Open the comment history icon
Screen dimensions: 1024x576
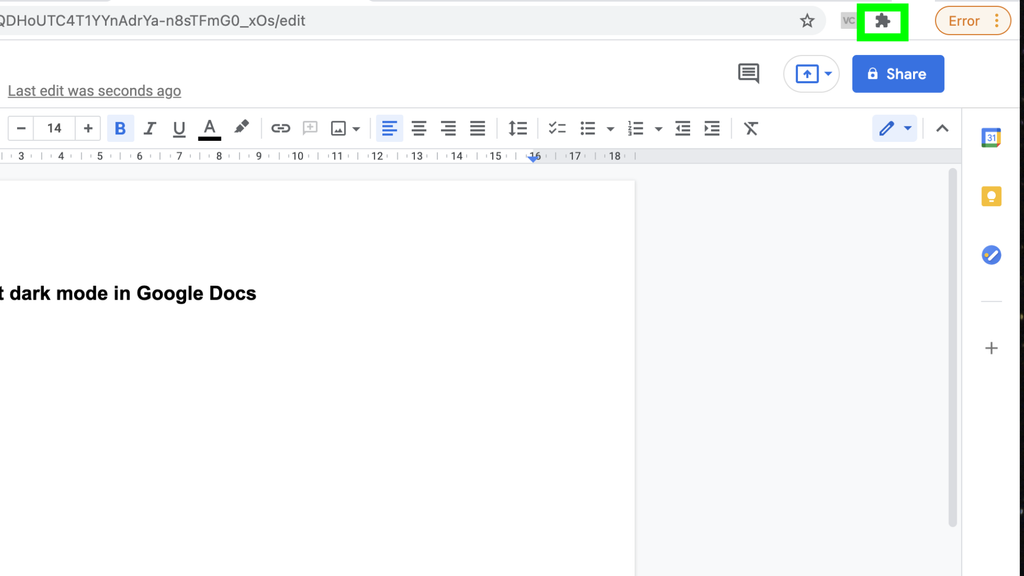tap(748, 73)
